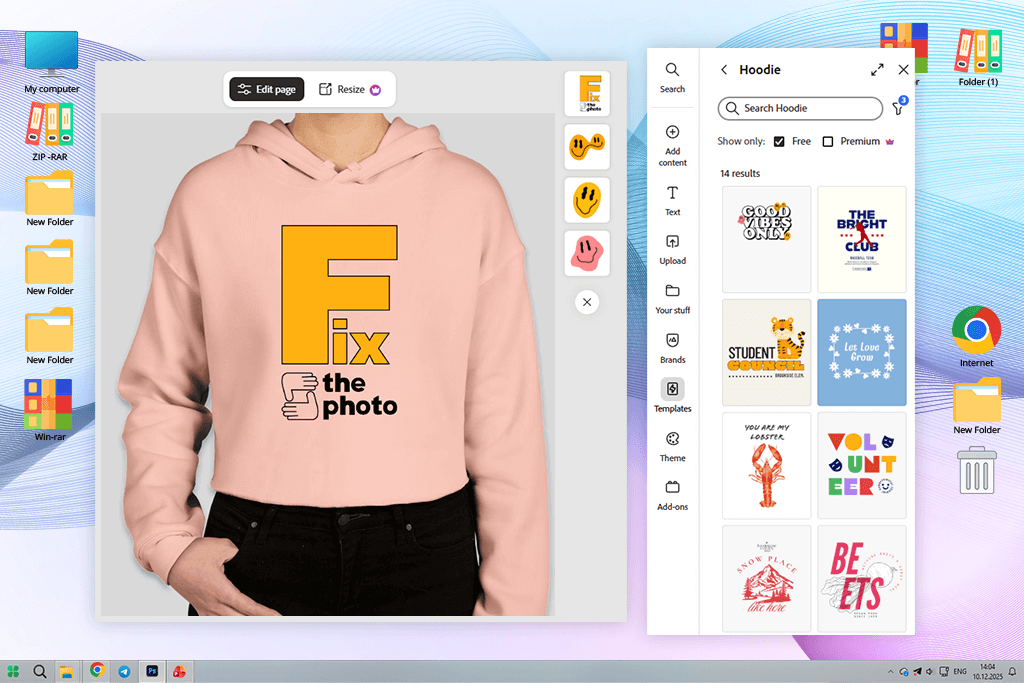Open the Add-ons panel
The image size is (1024, 683).
(x=672, y=496)
